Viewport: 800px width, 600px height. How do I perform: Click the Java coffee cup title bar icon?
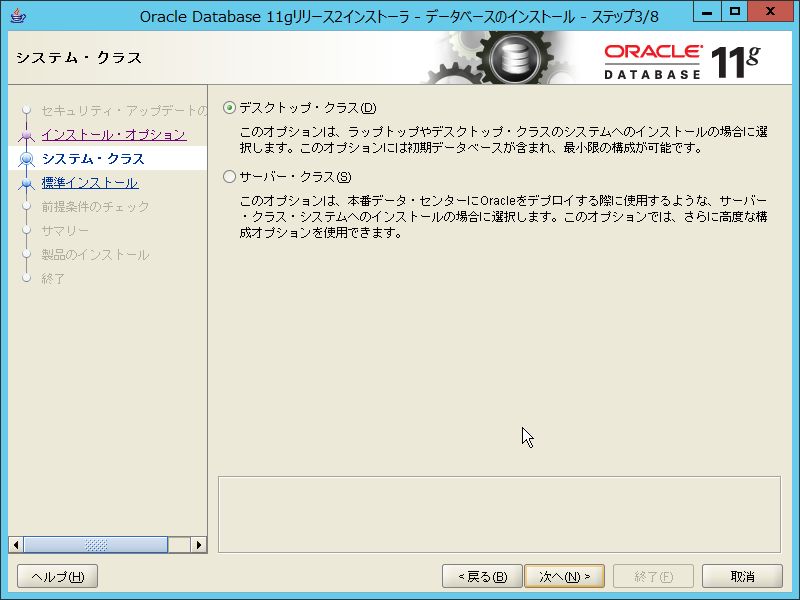point(18,16)
